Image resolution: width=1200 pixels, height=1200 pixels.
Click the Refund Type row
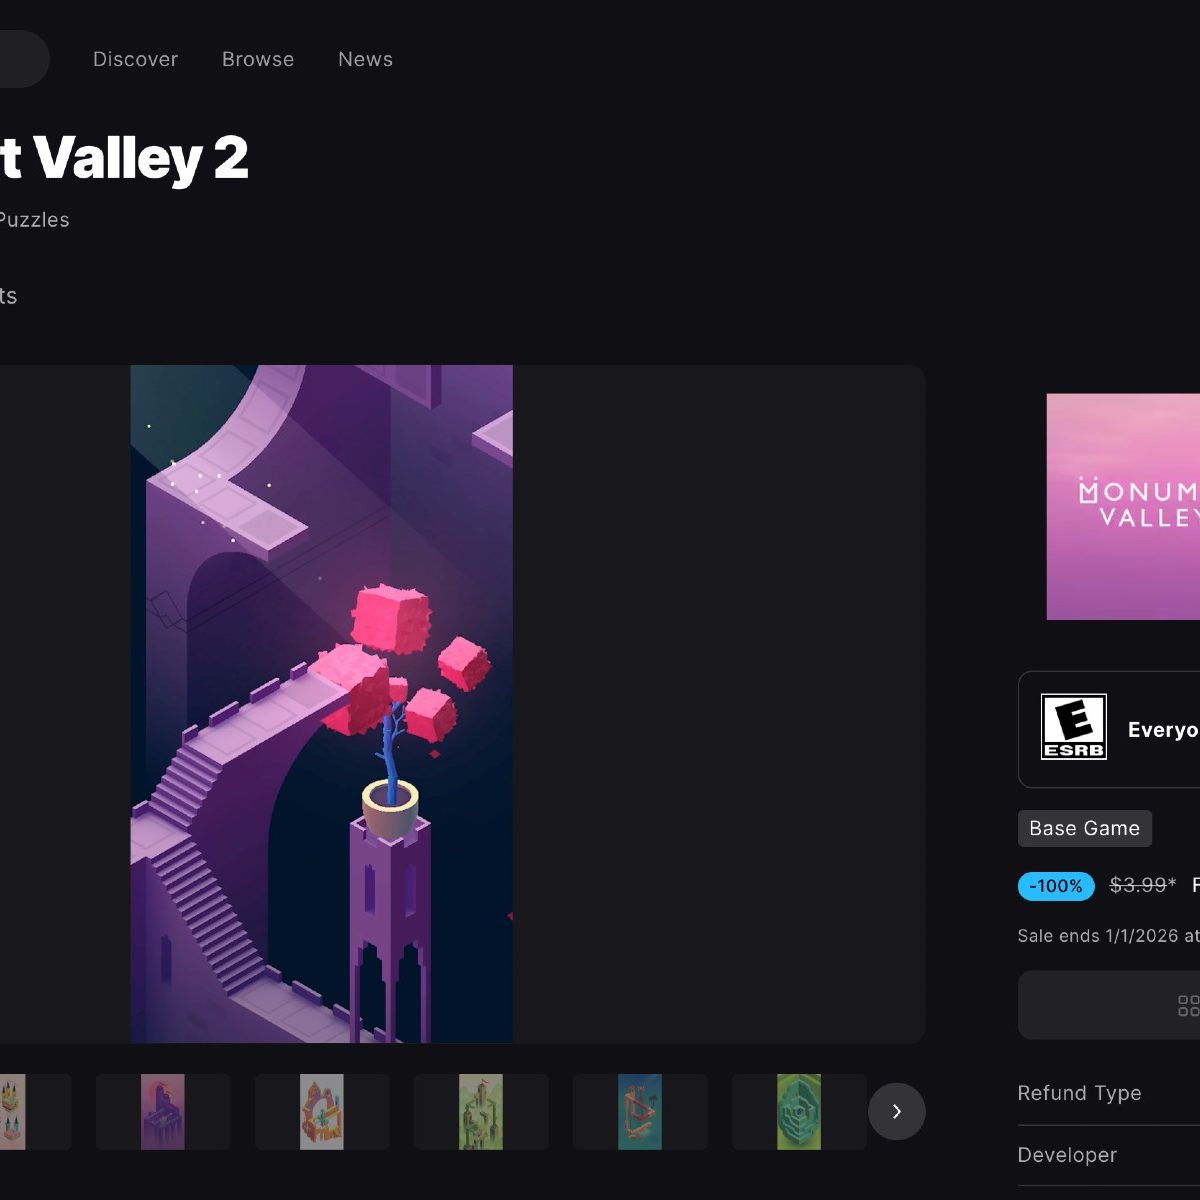pos(1109,1093)
